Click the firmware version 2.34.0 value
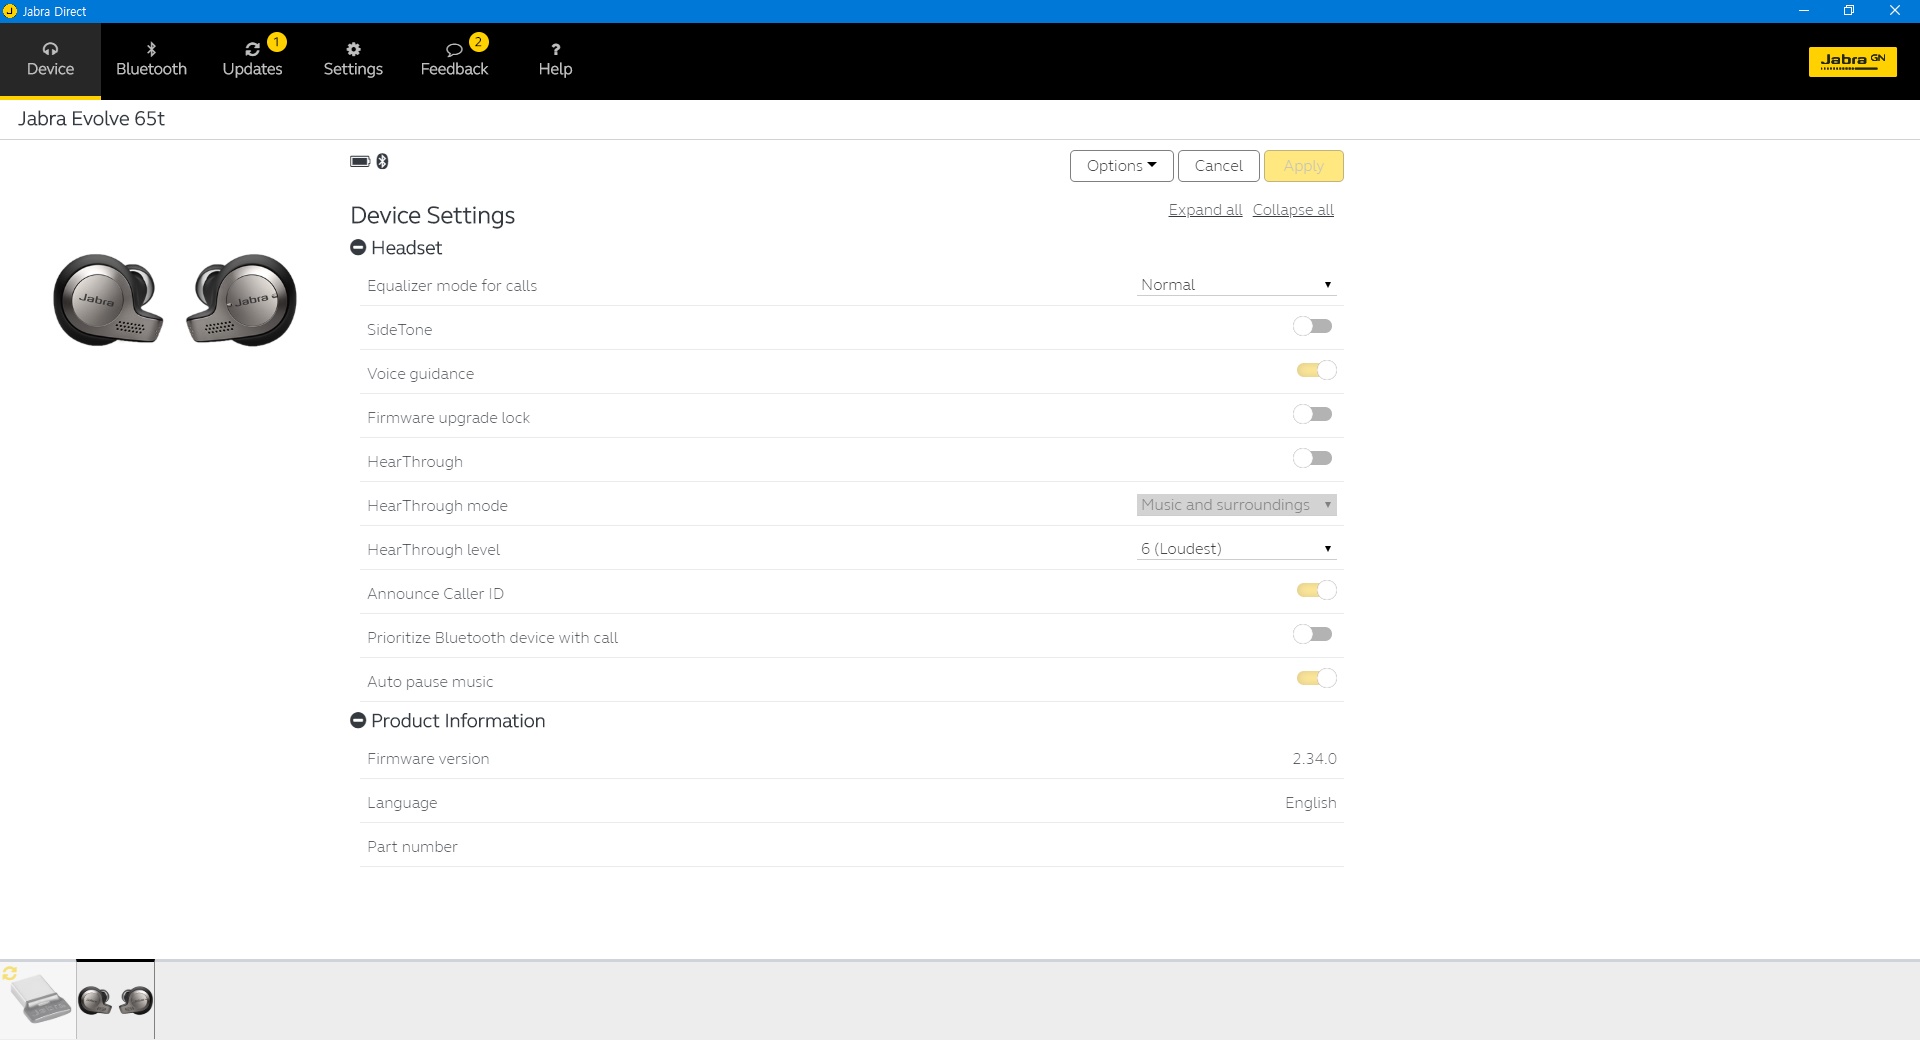The image size is (1920, 1040). (1314, 759)
